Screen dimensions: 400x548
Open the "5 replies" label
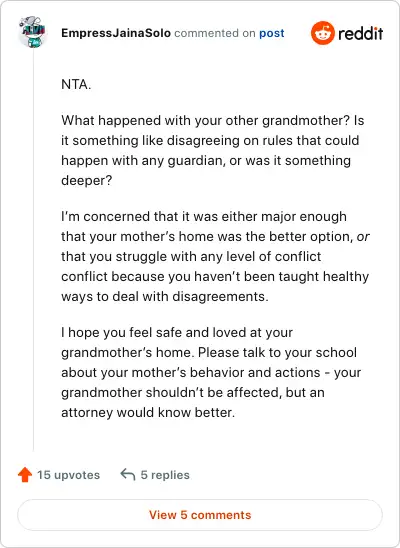tap(165, 475)
